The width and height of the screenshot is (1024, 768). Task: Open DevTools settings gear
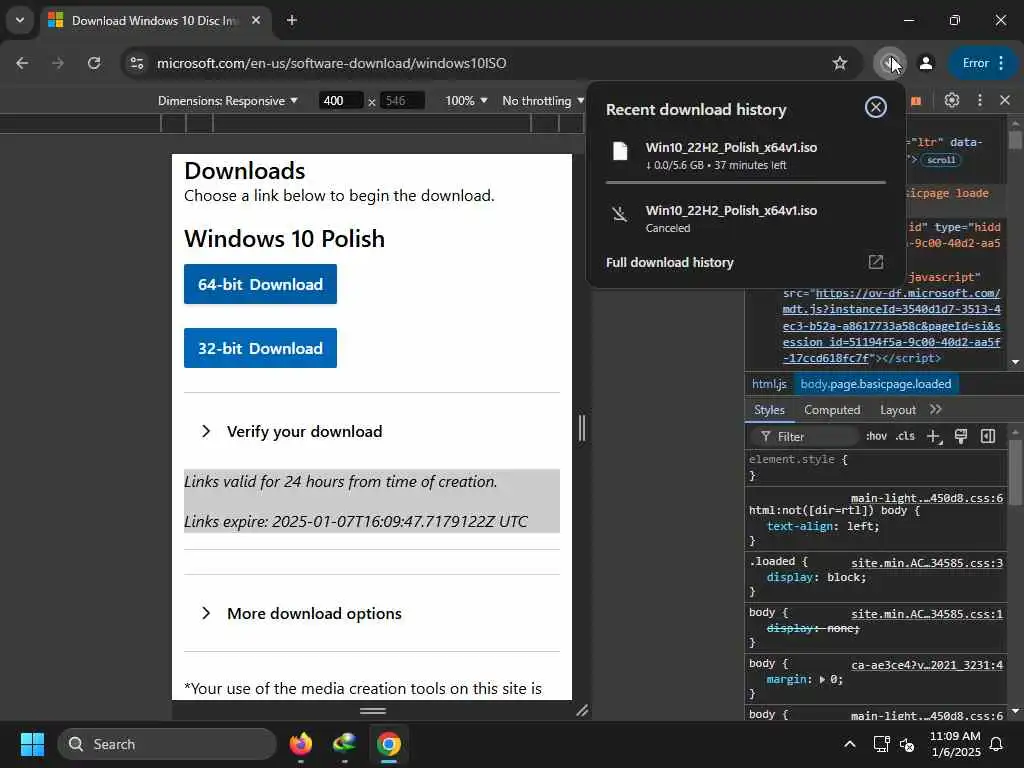pos(952,100)
